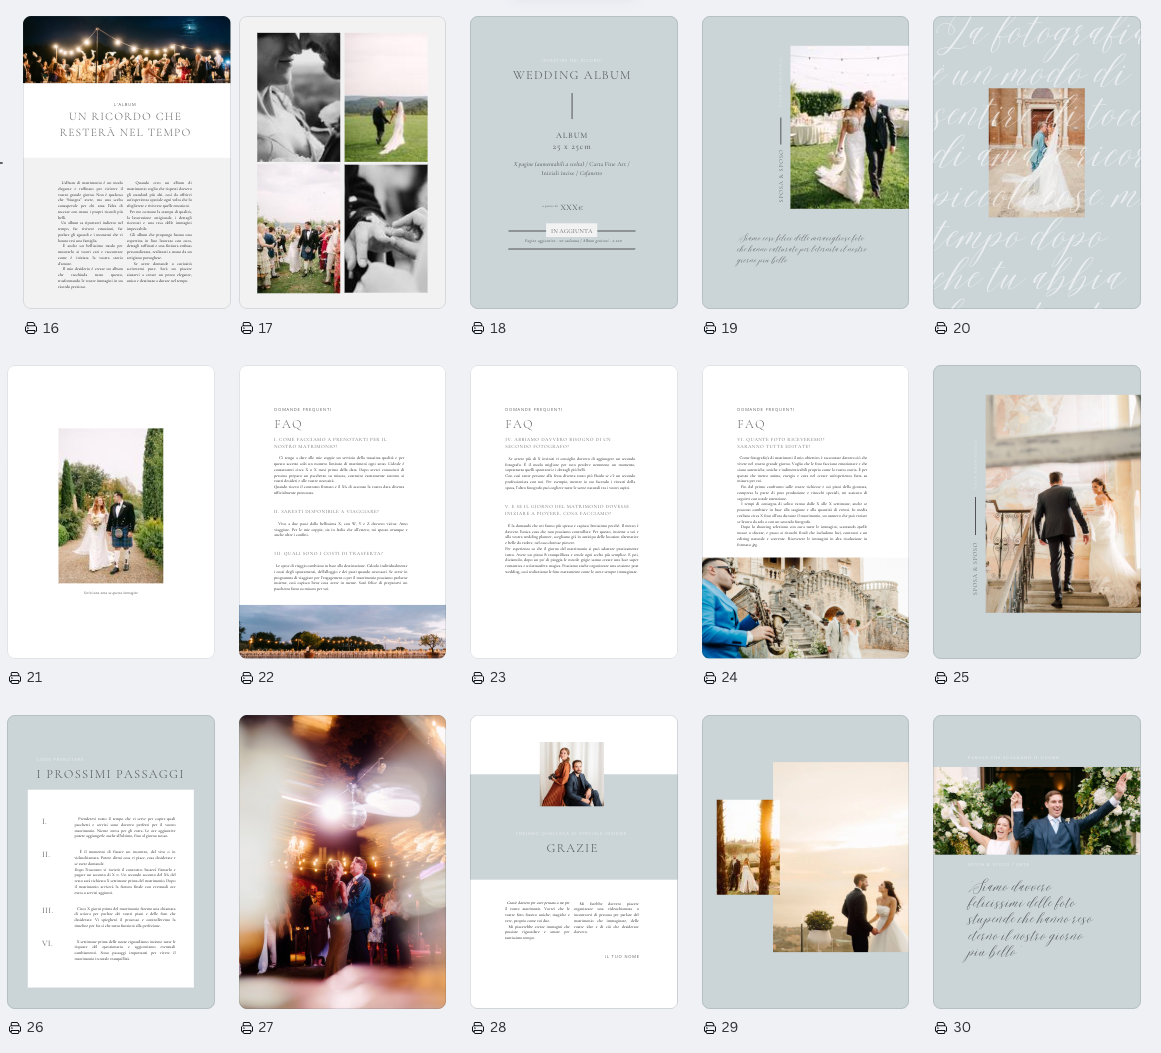
Task: Open the Wedding Album pricing page thumbnail
Action: click(573, 162)
